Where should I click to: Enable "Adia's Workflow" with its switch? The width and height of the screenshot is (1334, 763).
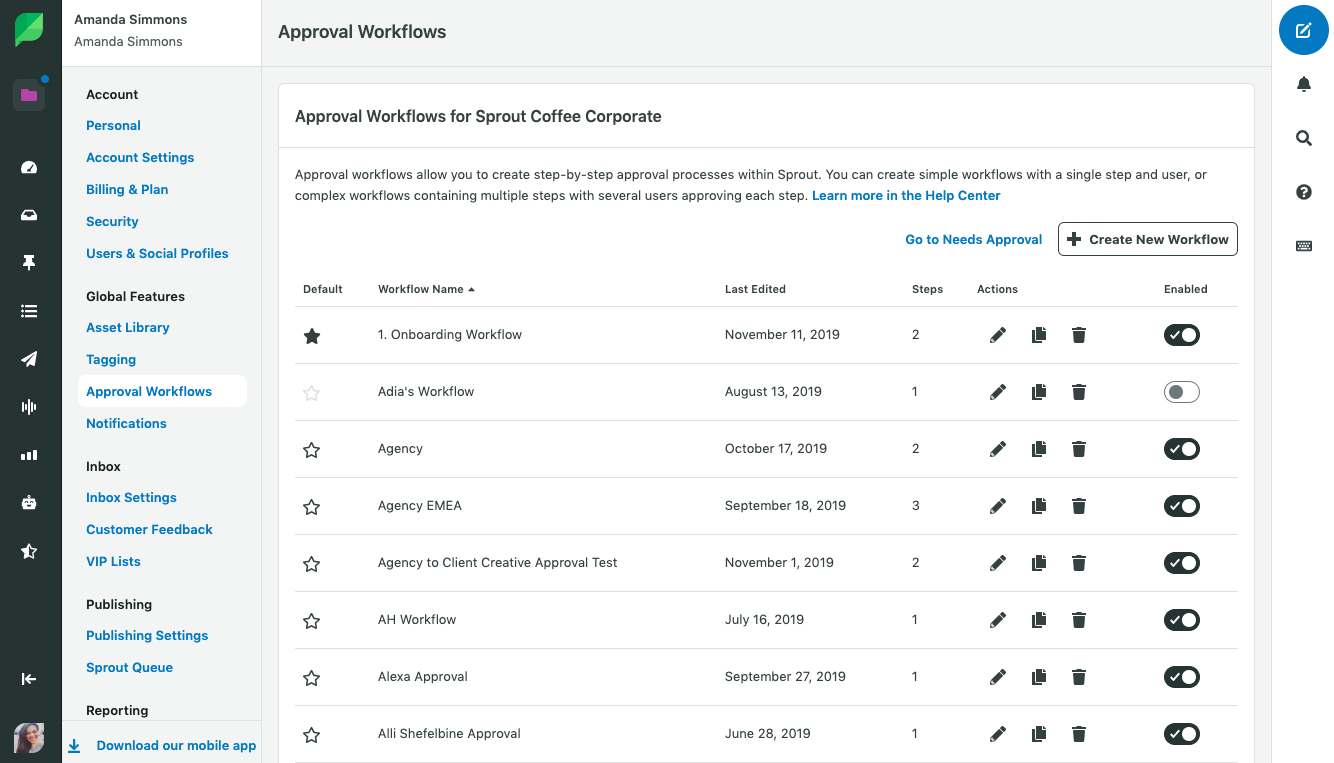tap(1181, 392)
